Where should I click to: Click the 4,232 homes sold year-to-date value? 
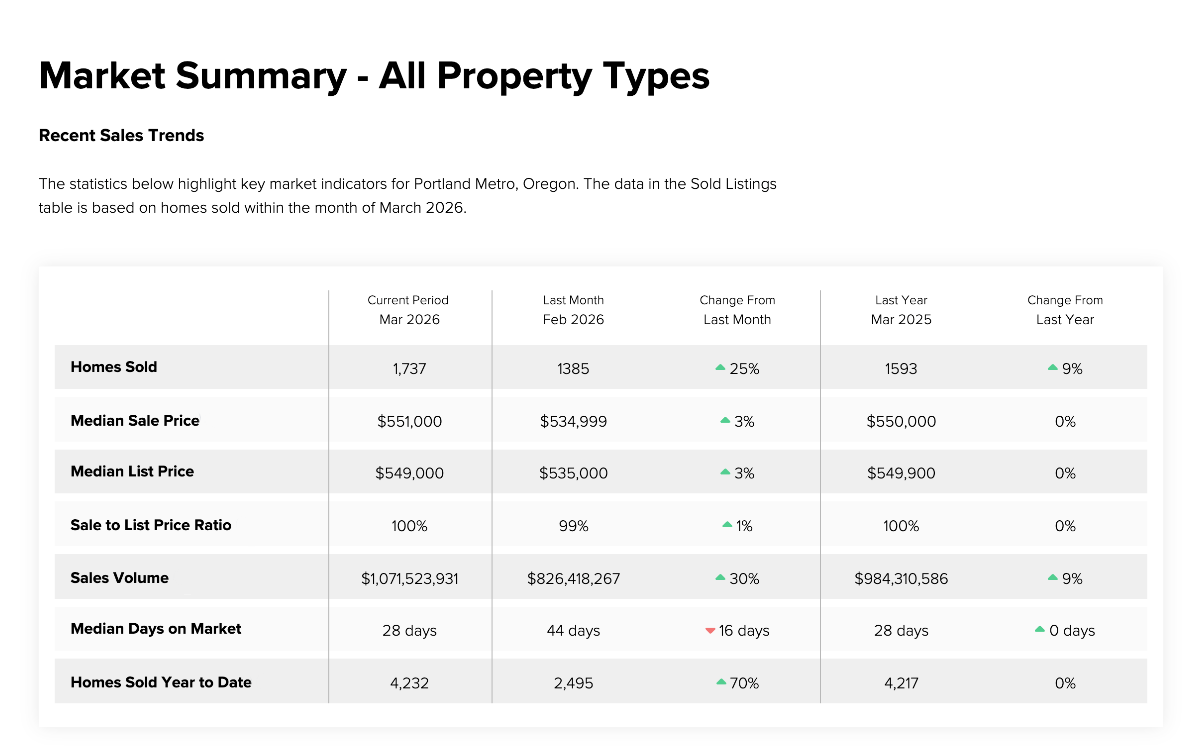point(409,683)
